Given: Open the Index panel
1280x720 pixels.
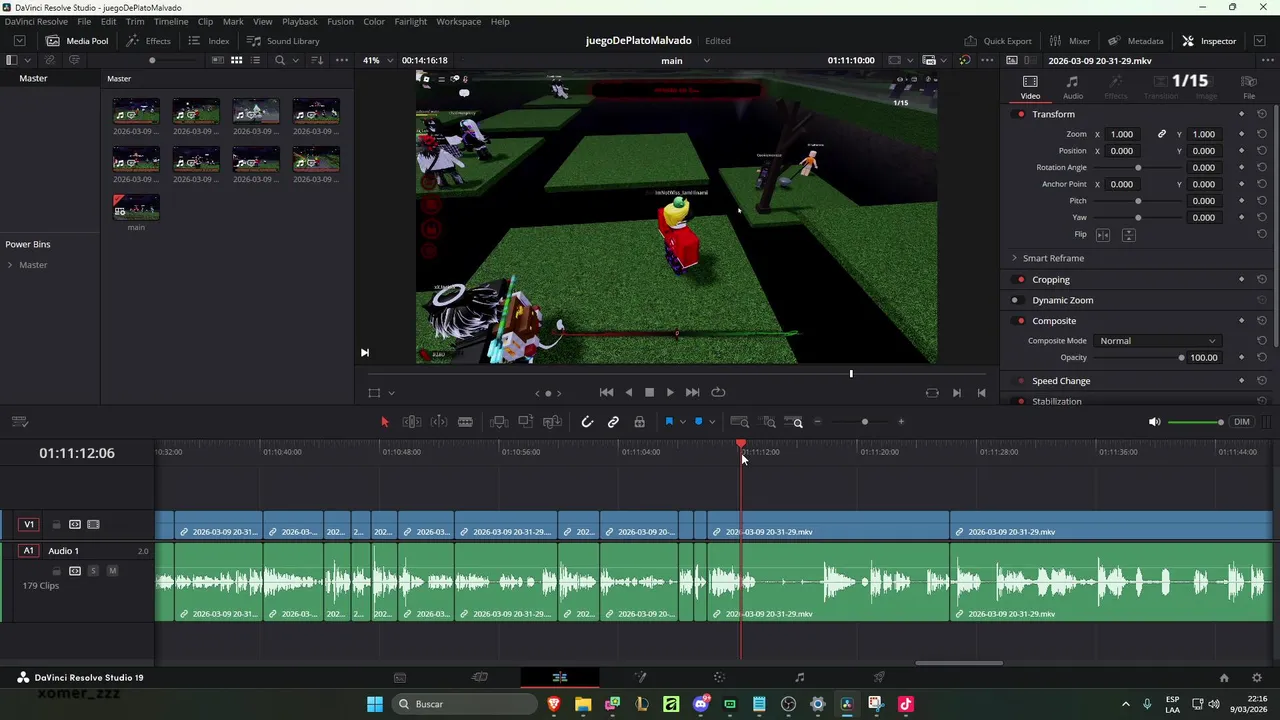Looking at the screenshot, I should pyautogui.click(x=209, y=41).
